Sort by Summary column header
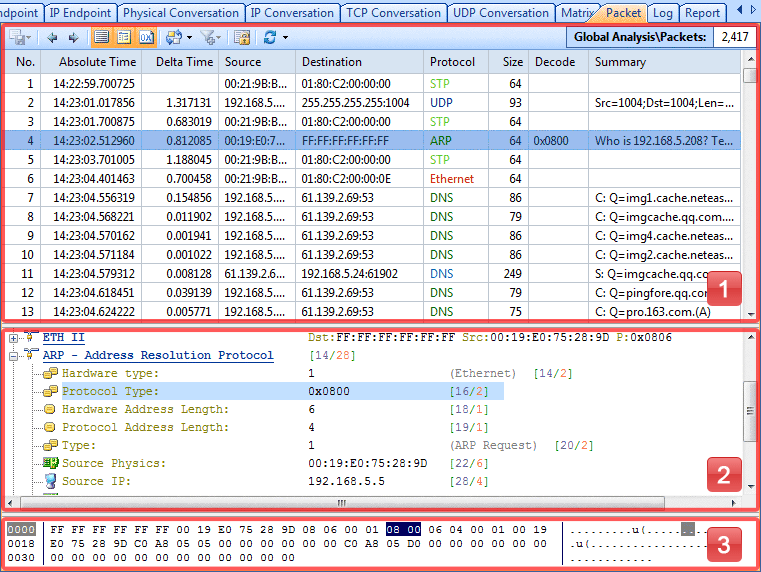Screen dimensions: 761x572 (x=665, y=62)
